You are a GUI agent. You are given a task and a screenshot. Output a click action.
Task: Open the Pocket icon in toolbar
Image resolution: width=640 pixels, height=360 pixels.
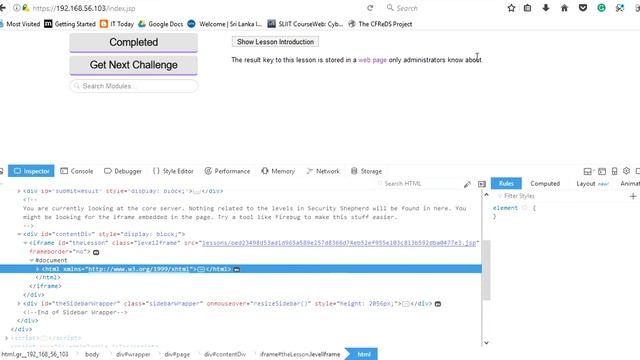tap(583, 8)
